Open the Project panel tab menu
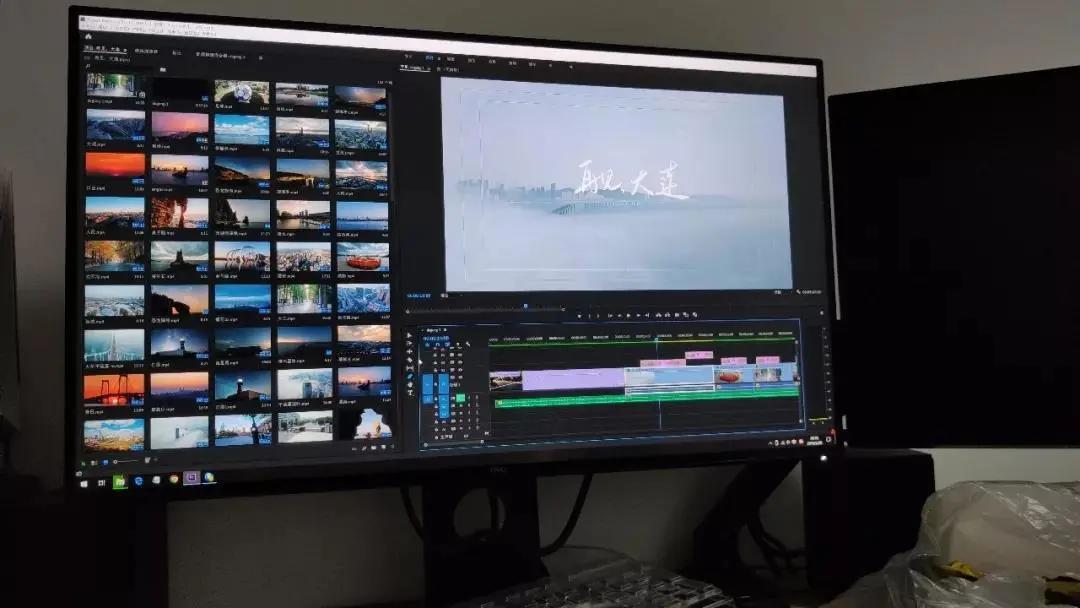Viewport: 1080px width, 608px height. [x=125, y=50]
